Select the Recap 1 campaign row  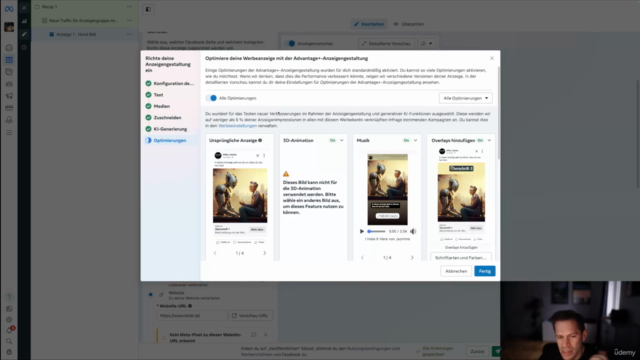(84, 7)
